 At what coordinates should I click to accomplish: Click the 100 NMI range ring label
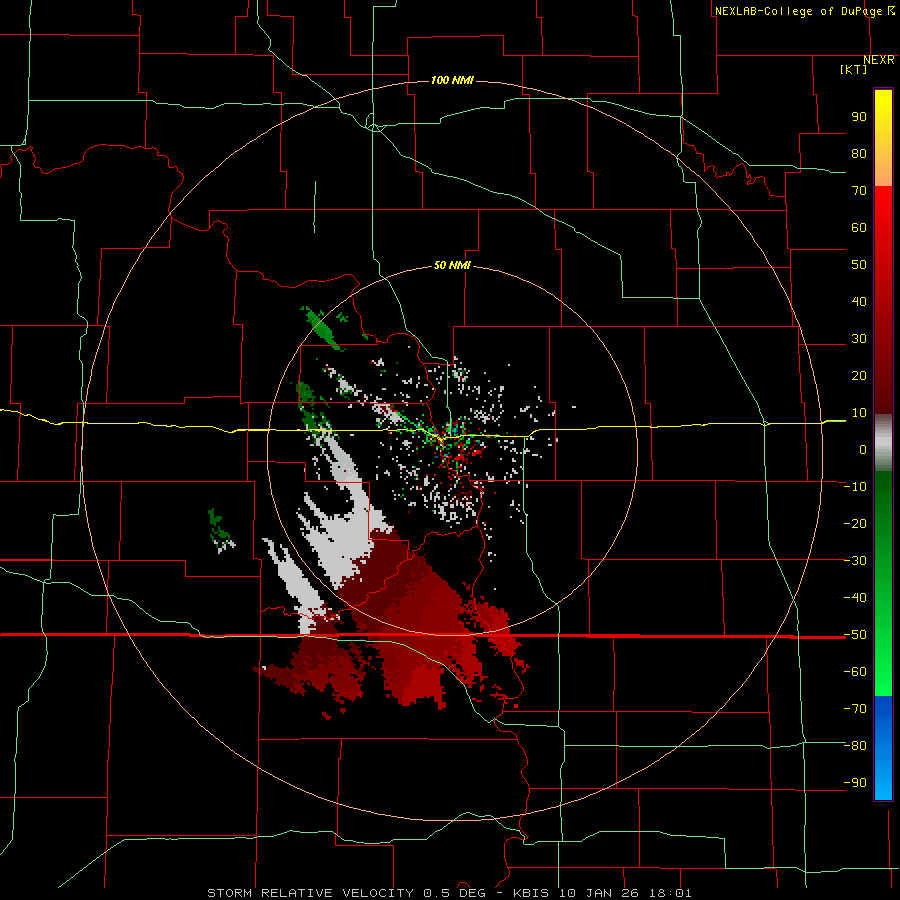point(452,80)
